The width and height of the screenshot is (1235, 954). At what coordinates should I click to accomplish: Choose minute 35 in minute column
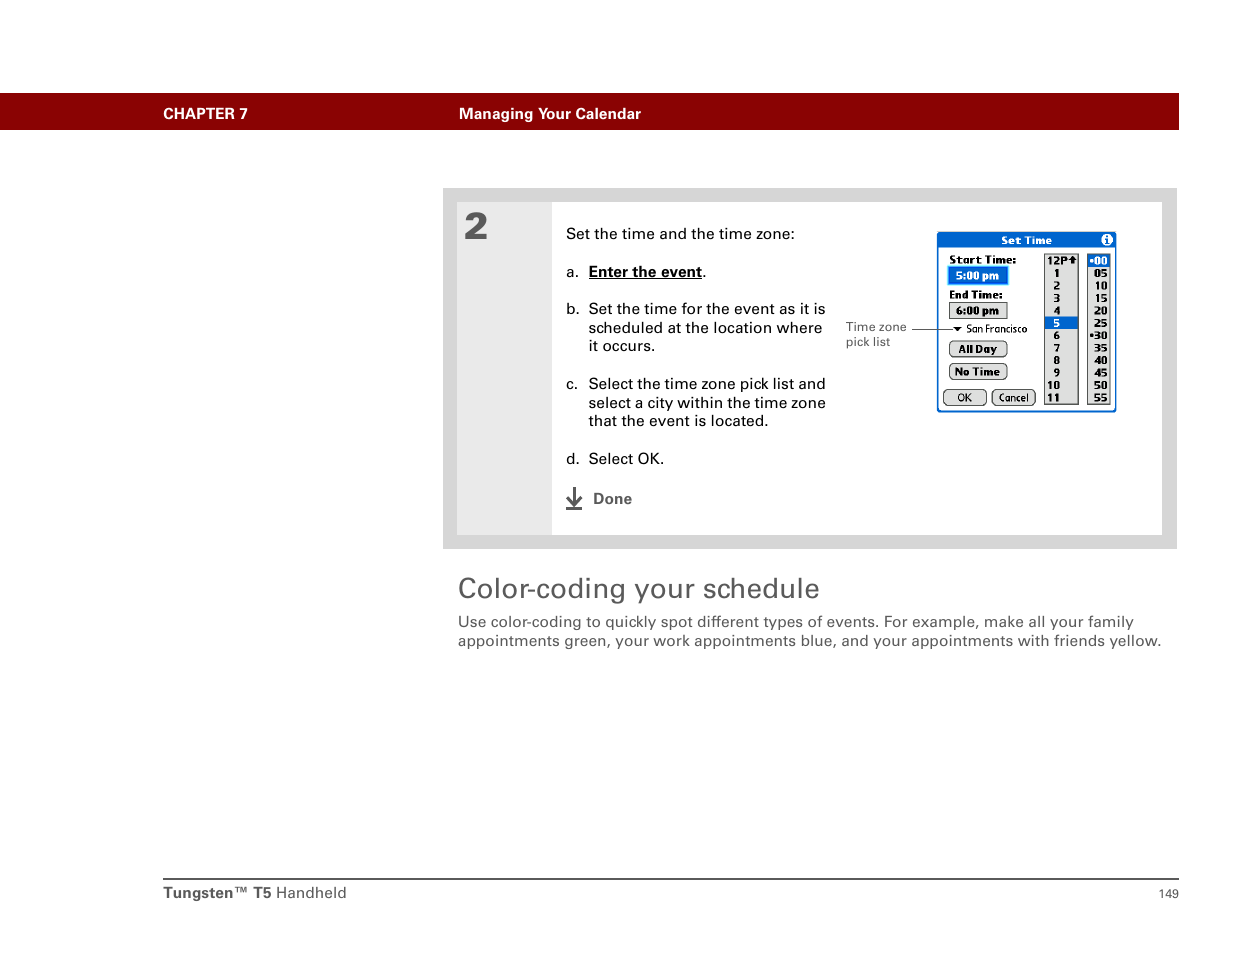pyautogui.click(x=1100, y=348)
